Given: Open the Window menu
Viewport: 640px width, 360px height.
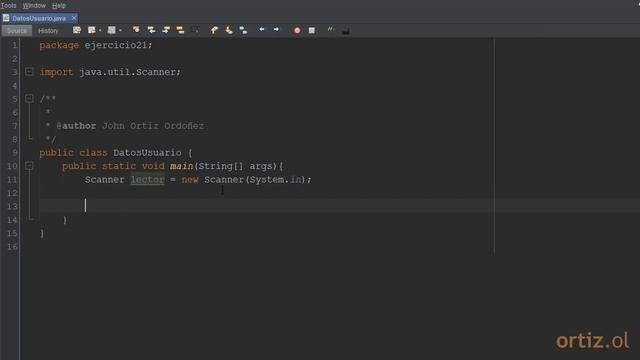Looking at the screenshot, I should [x=34, y=6].
